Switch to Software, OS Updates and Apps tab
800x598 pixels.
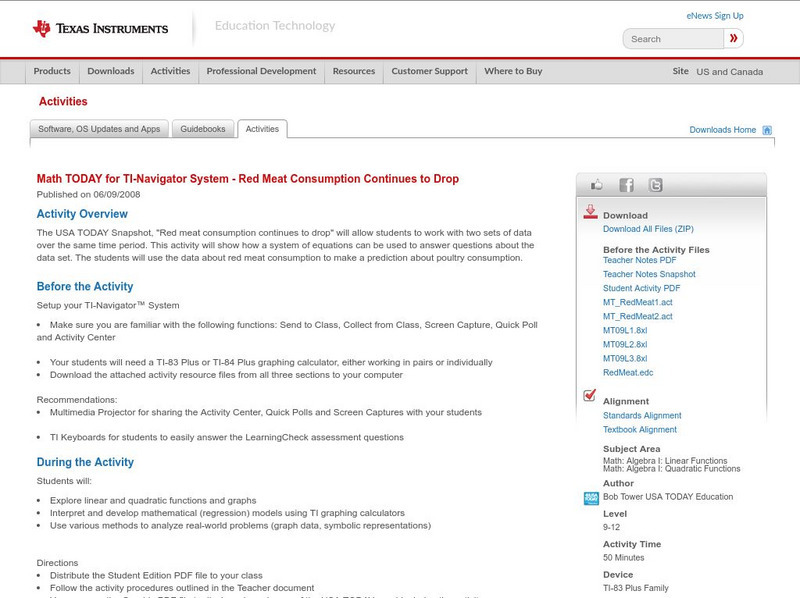pyautogui.click(x=99, y=129)
